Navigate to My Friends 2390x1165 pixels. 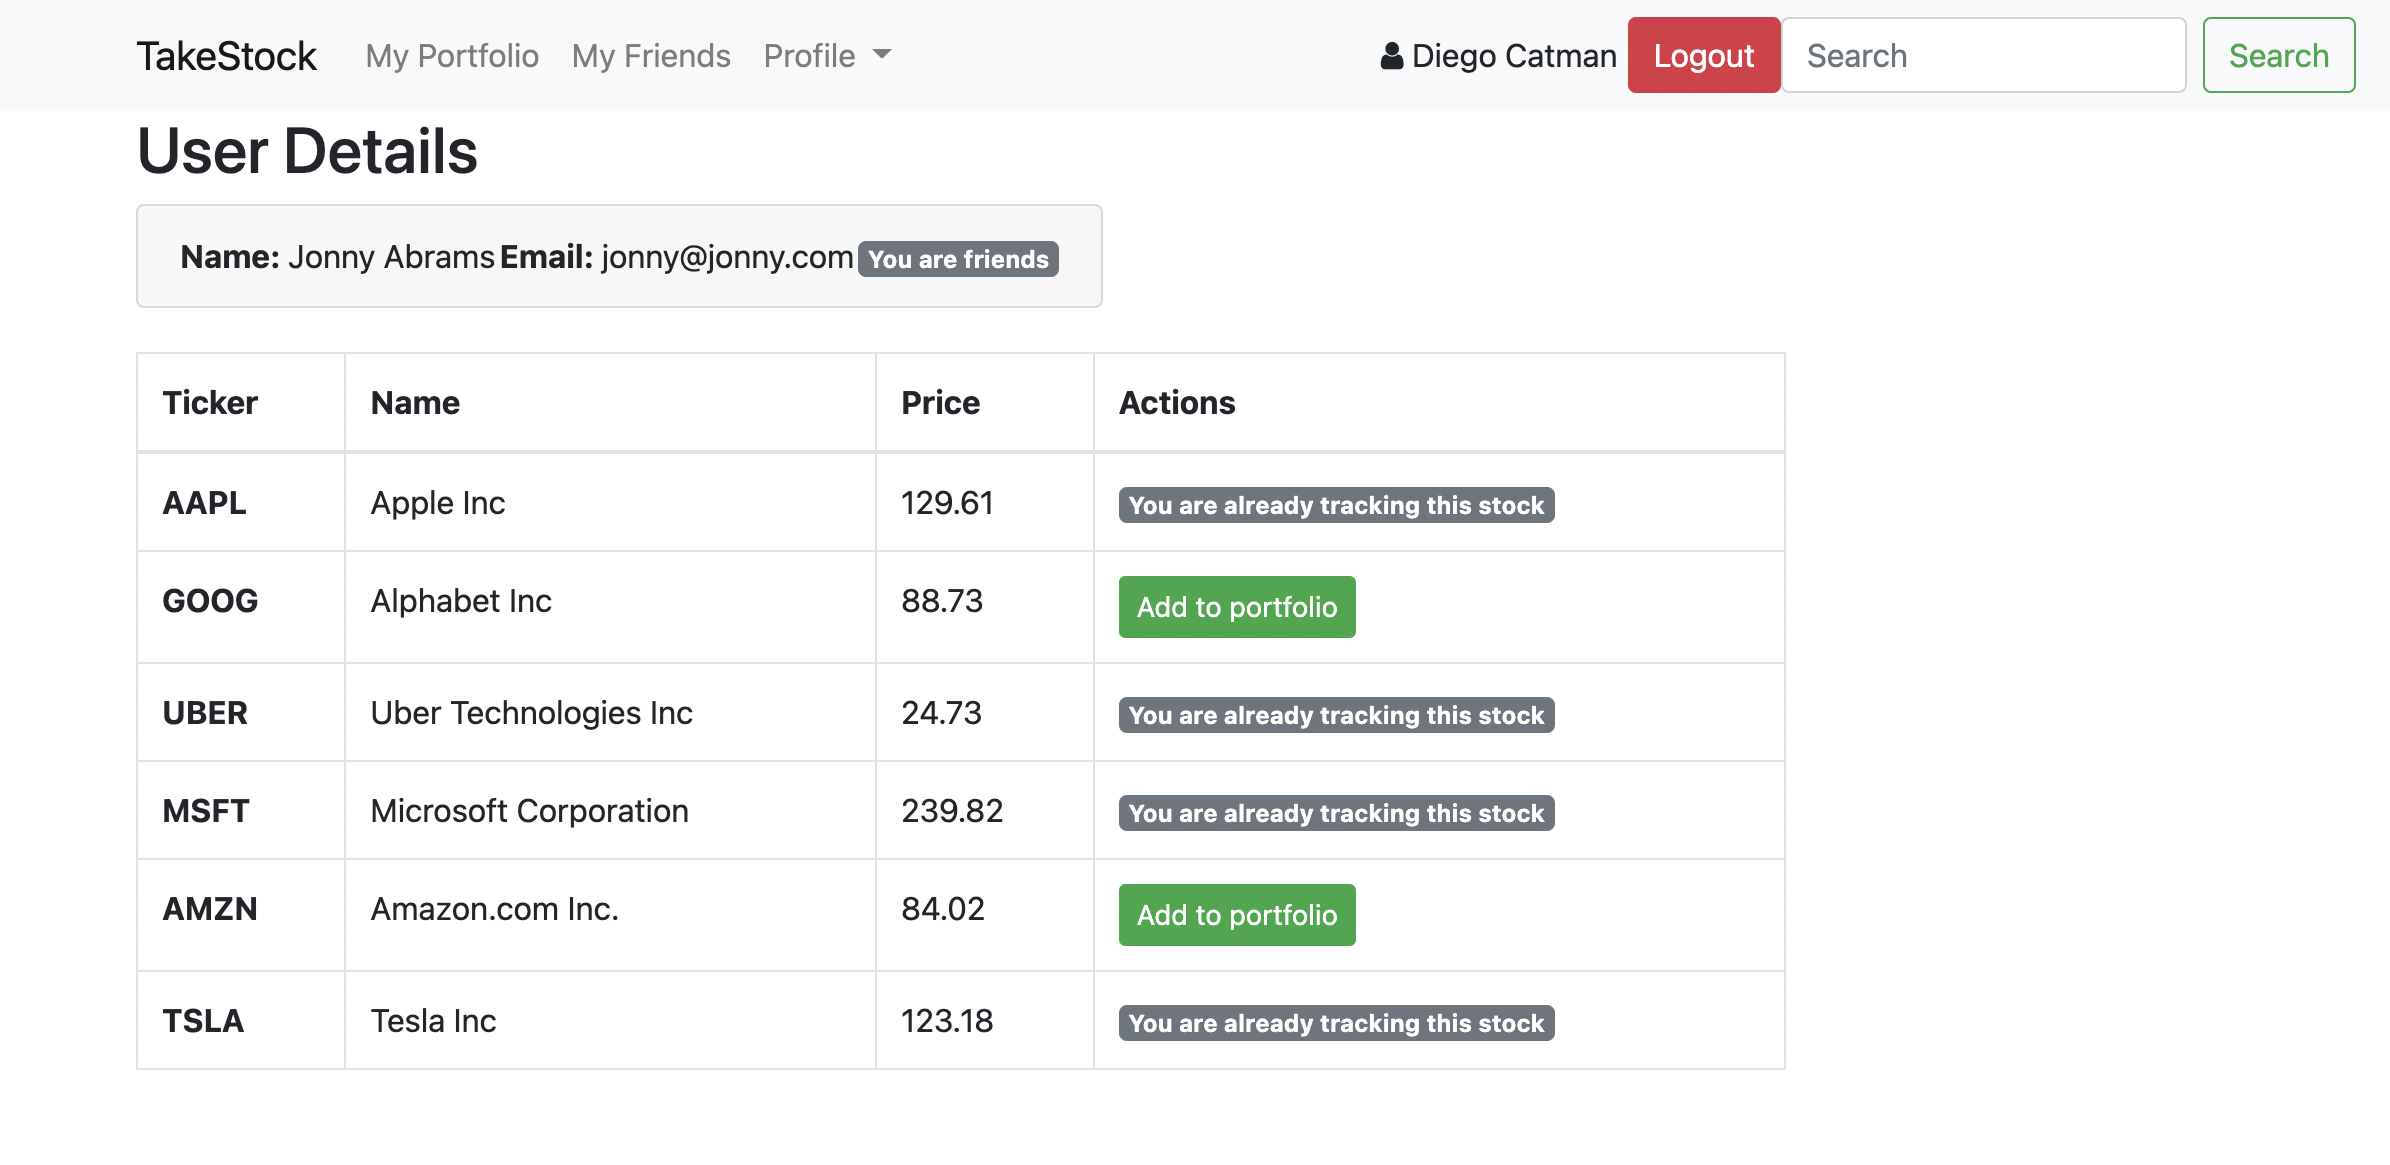(x=651, y=55)
